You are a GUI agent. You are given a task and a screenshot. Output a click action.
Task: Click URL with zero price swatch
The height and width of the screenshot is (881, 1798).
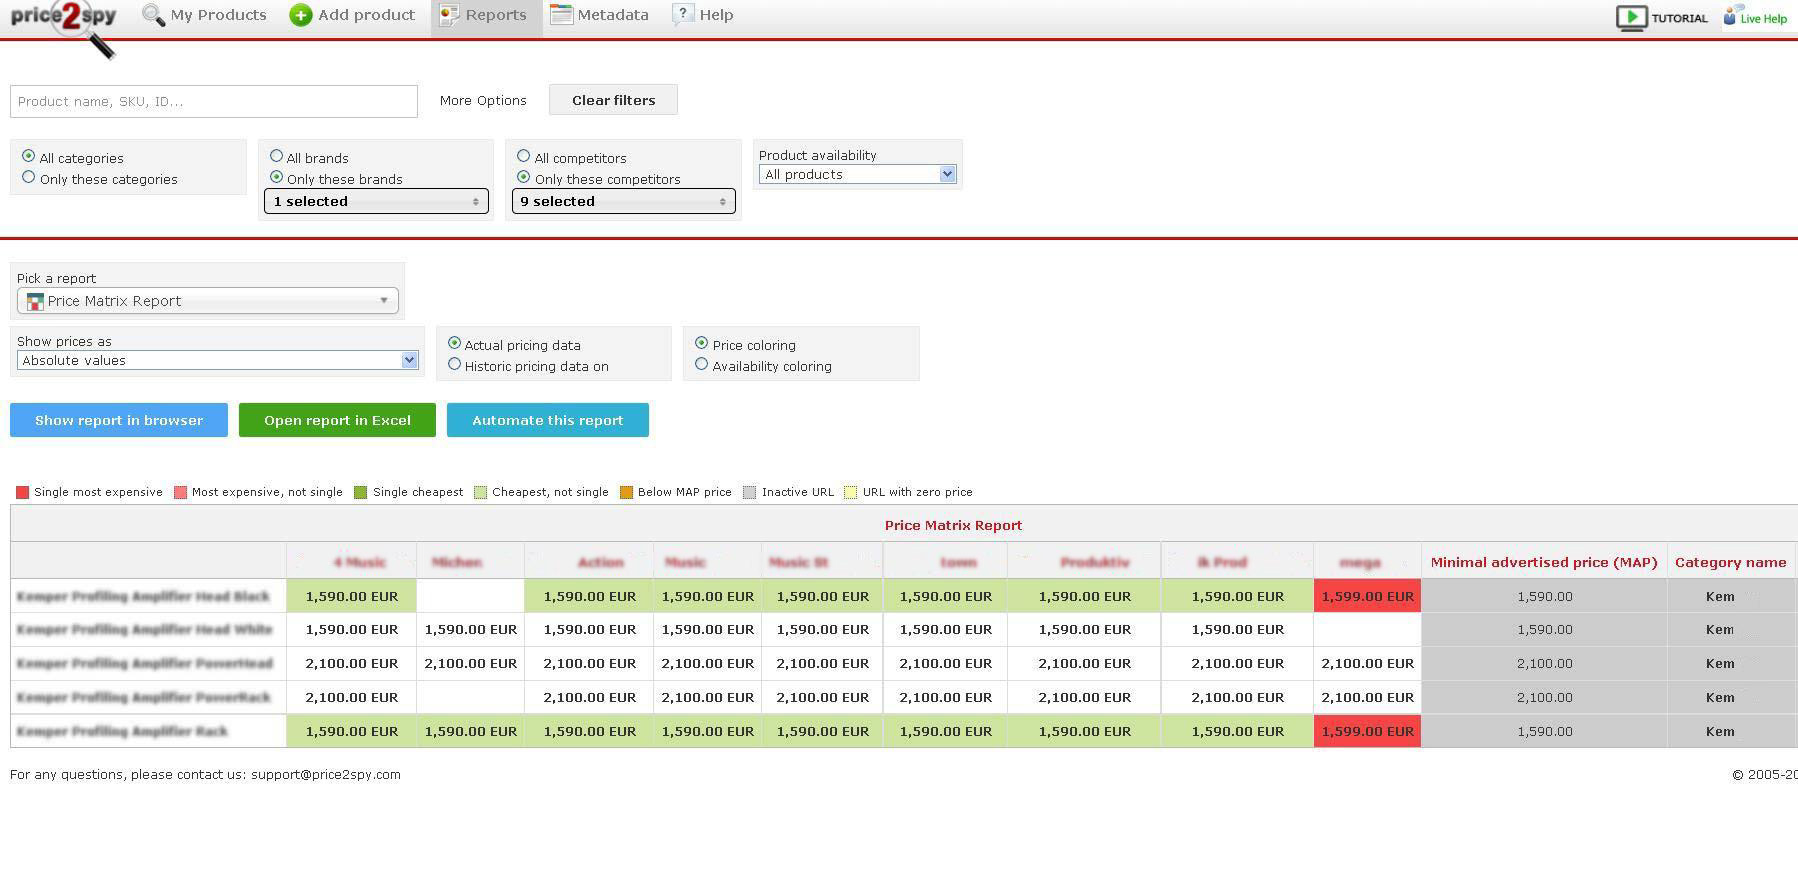tap(851, 492)
